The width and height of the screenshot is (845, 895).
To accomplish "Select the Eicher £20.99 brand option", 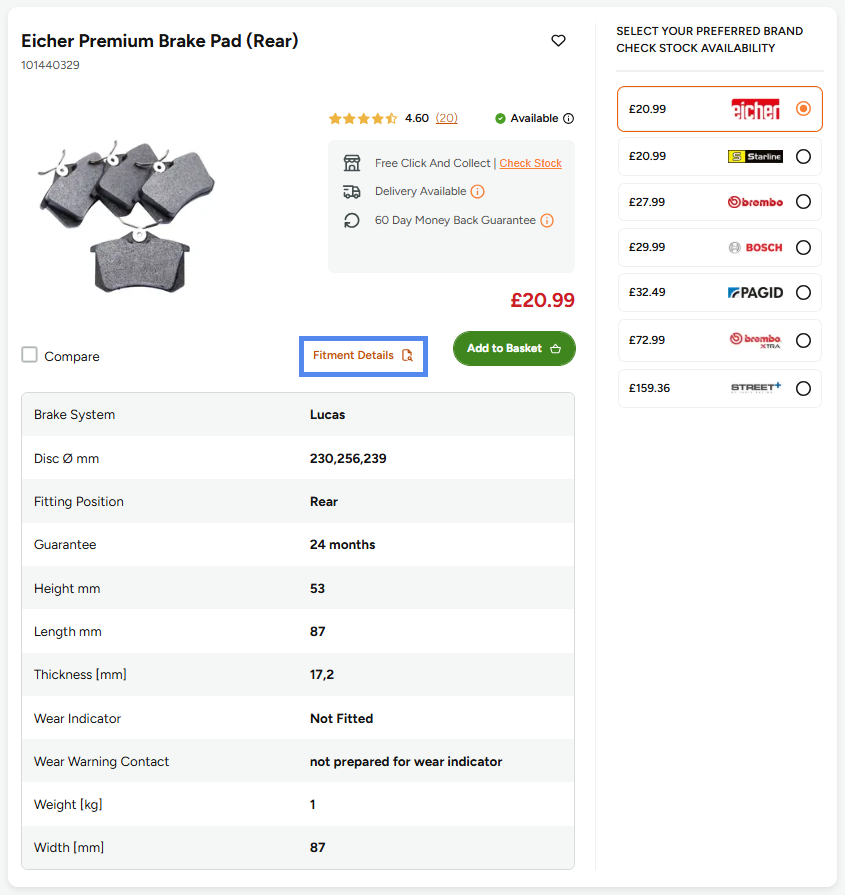I will (719, 109).
